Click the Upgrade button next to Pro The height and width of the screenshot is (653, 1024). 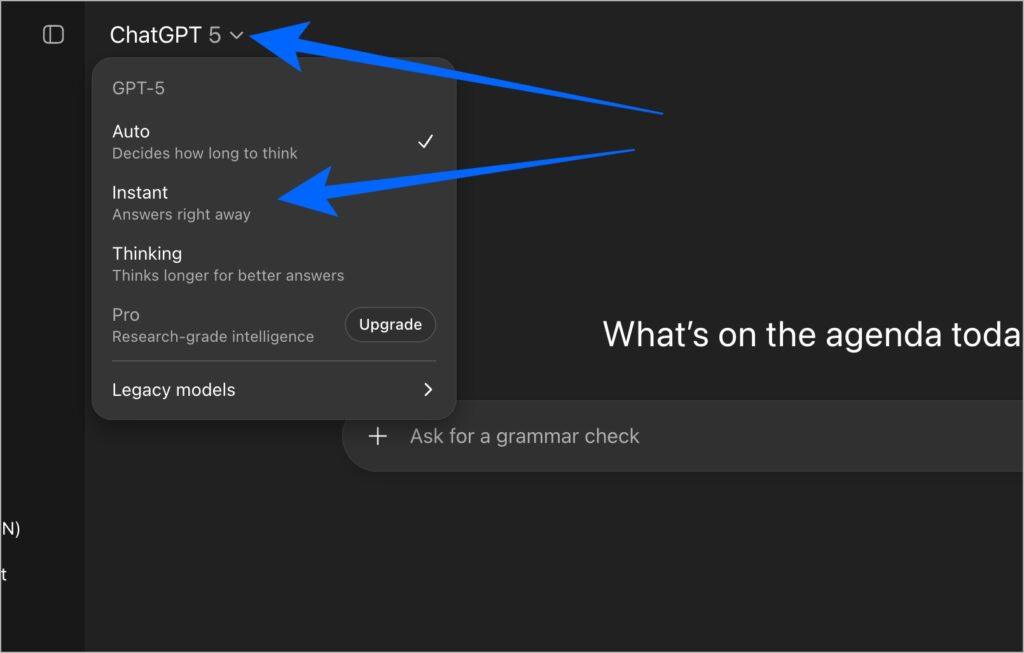pos(390,324)
